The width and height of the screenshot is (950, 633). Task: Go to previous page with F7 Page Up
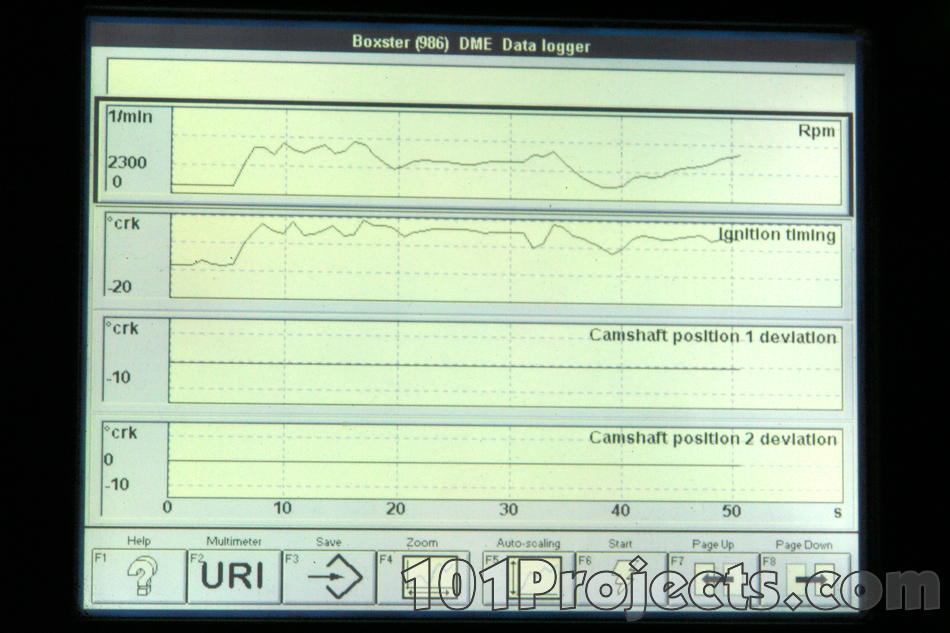tap(713, 580)
